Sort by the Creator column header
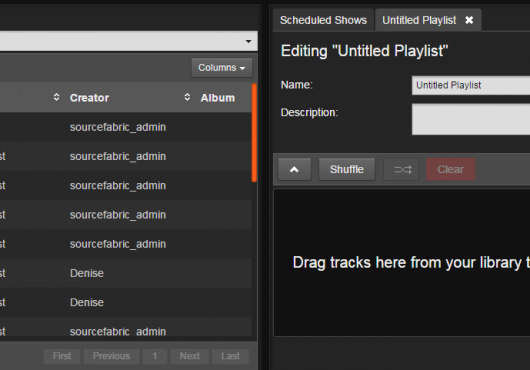530x370 pixels. point(89,98)
